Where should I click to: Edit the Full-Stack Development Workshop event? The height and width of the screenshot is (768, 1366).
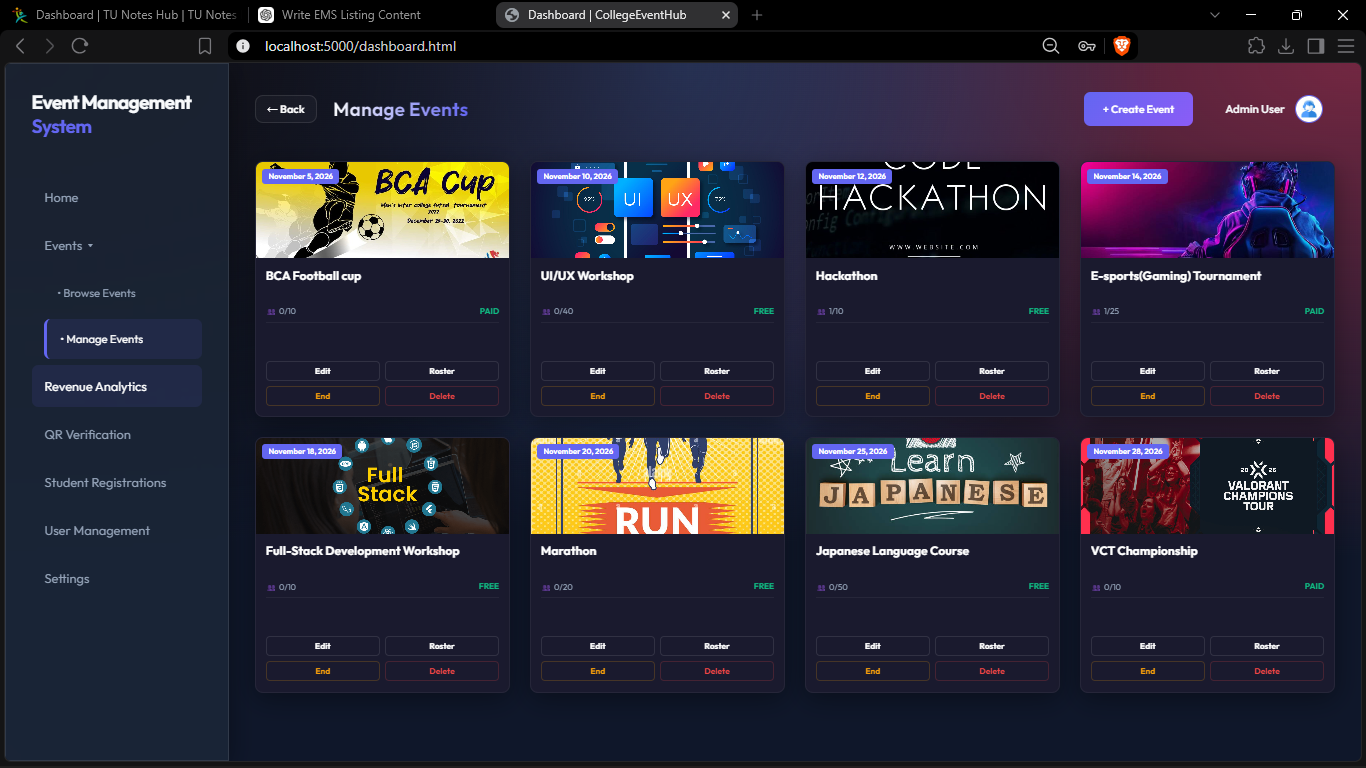click(x=323, y=646)
